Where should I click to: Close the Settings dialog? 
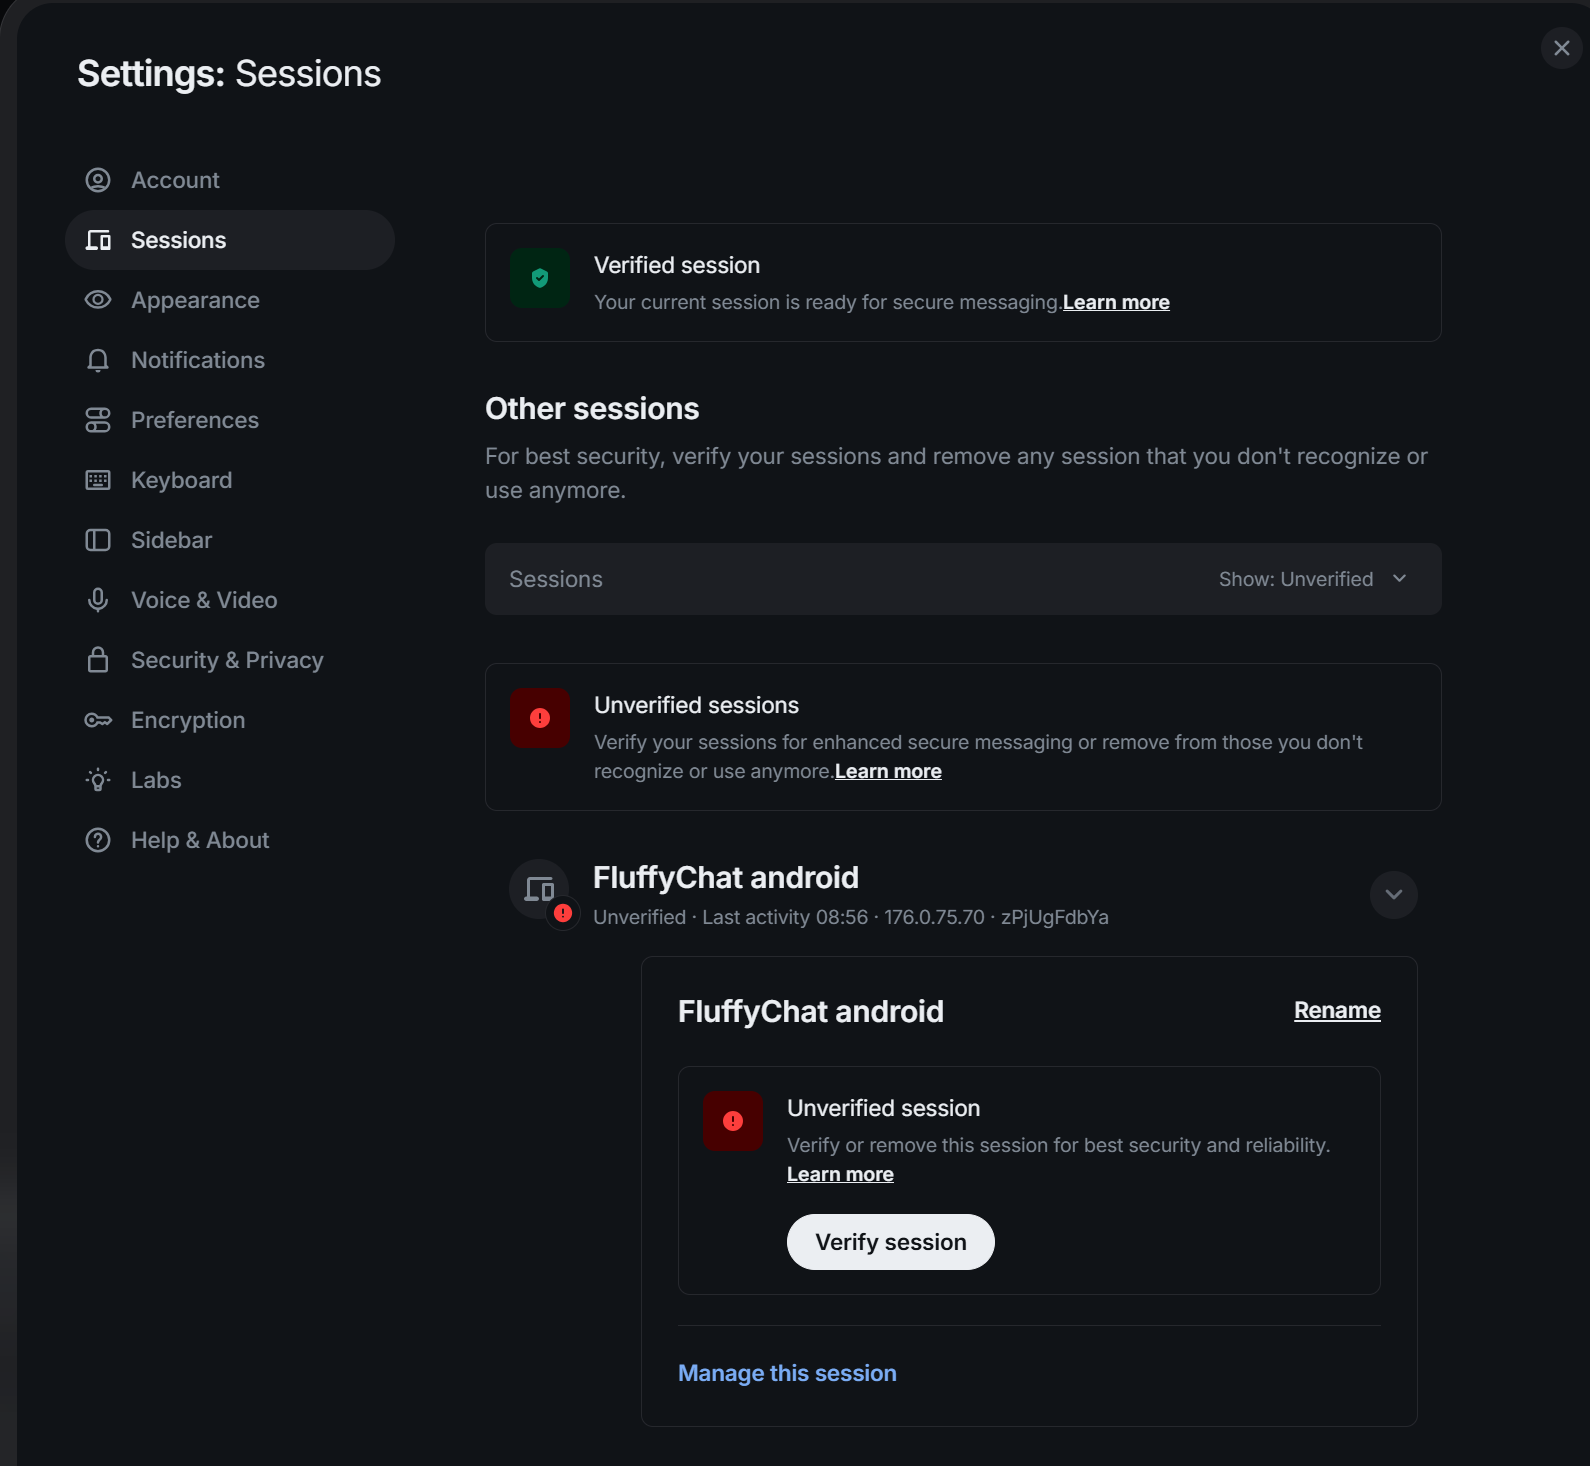pos(1562,48)
